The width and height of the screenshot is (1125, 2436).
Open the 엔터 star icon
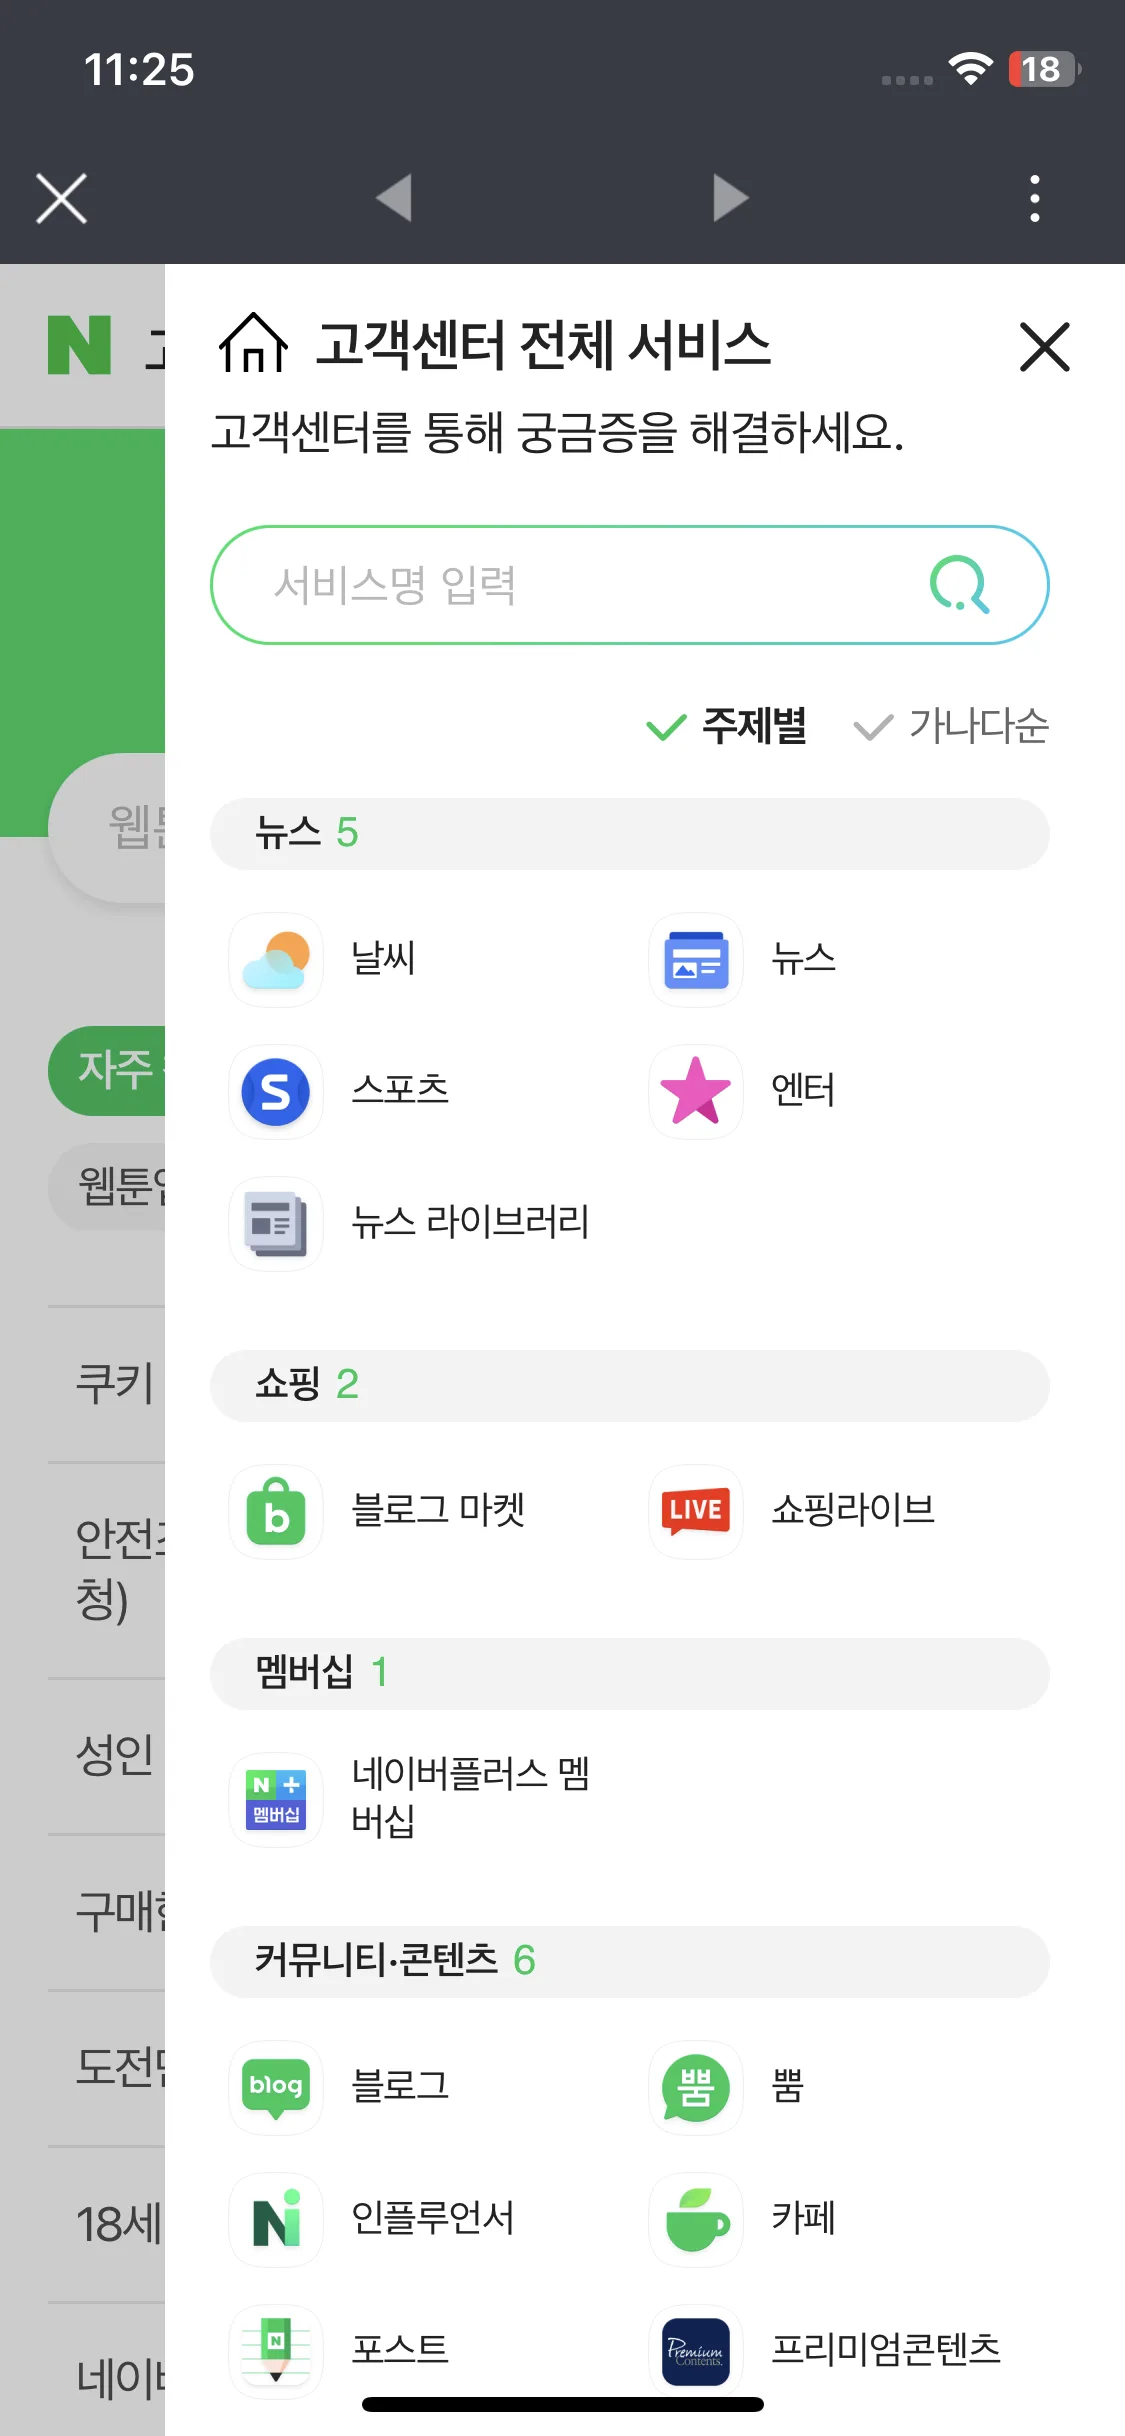[696, 1091]
